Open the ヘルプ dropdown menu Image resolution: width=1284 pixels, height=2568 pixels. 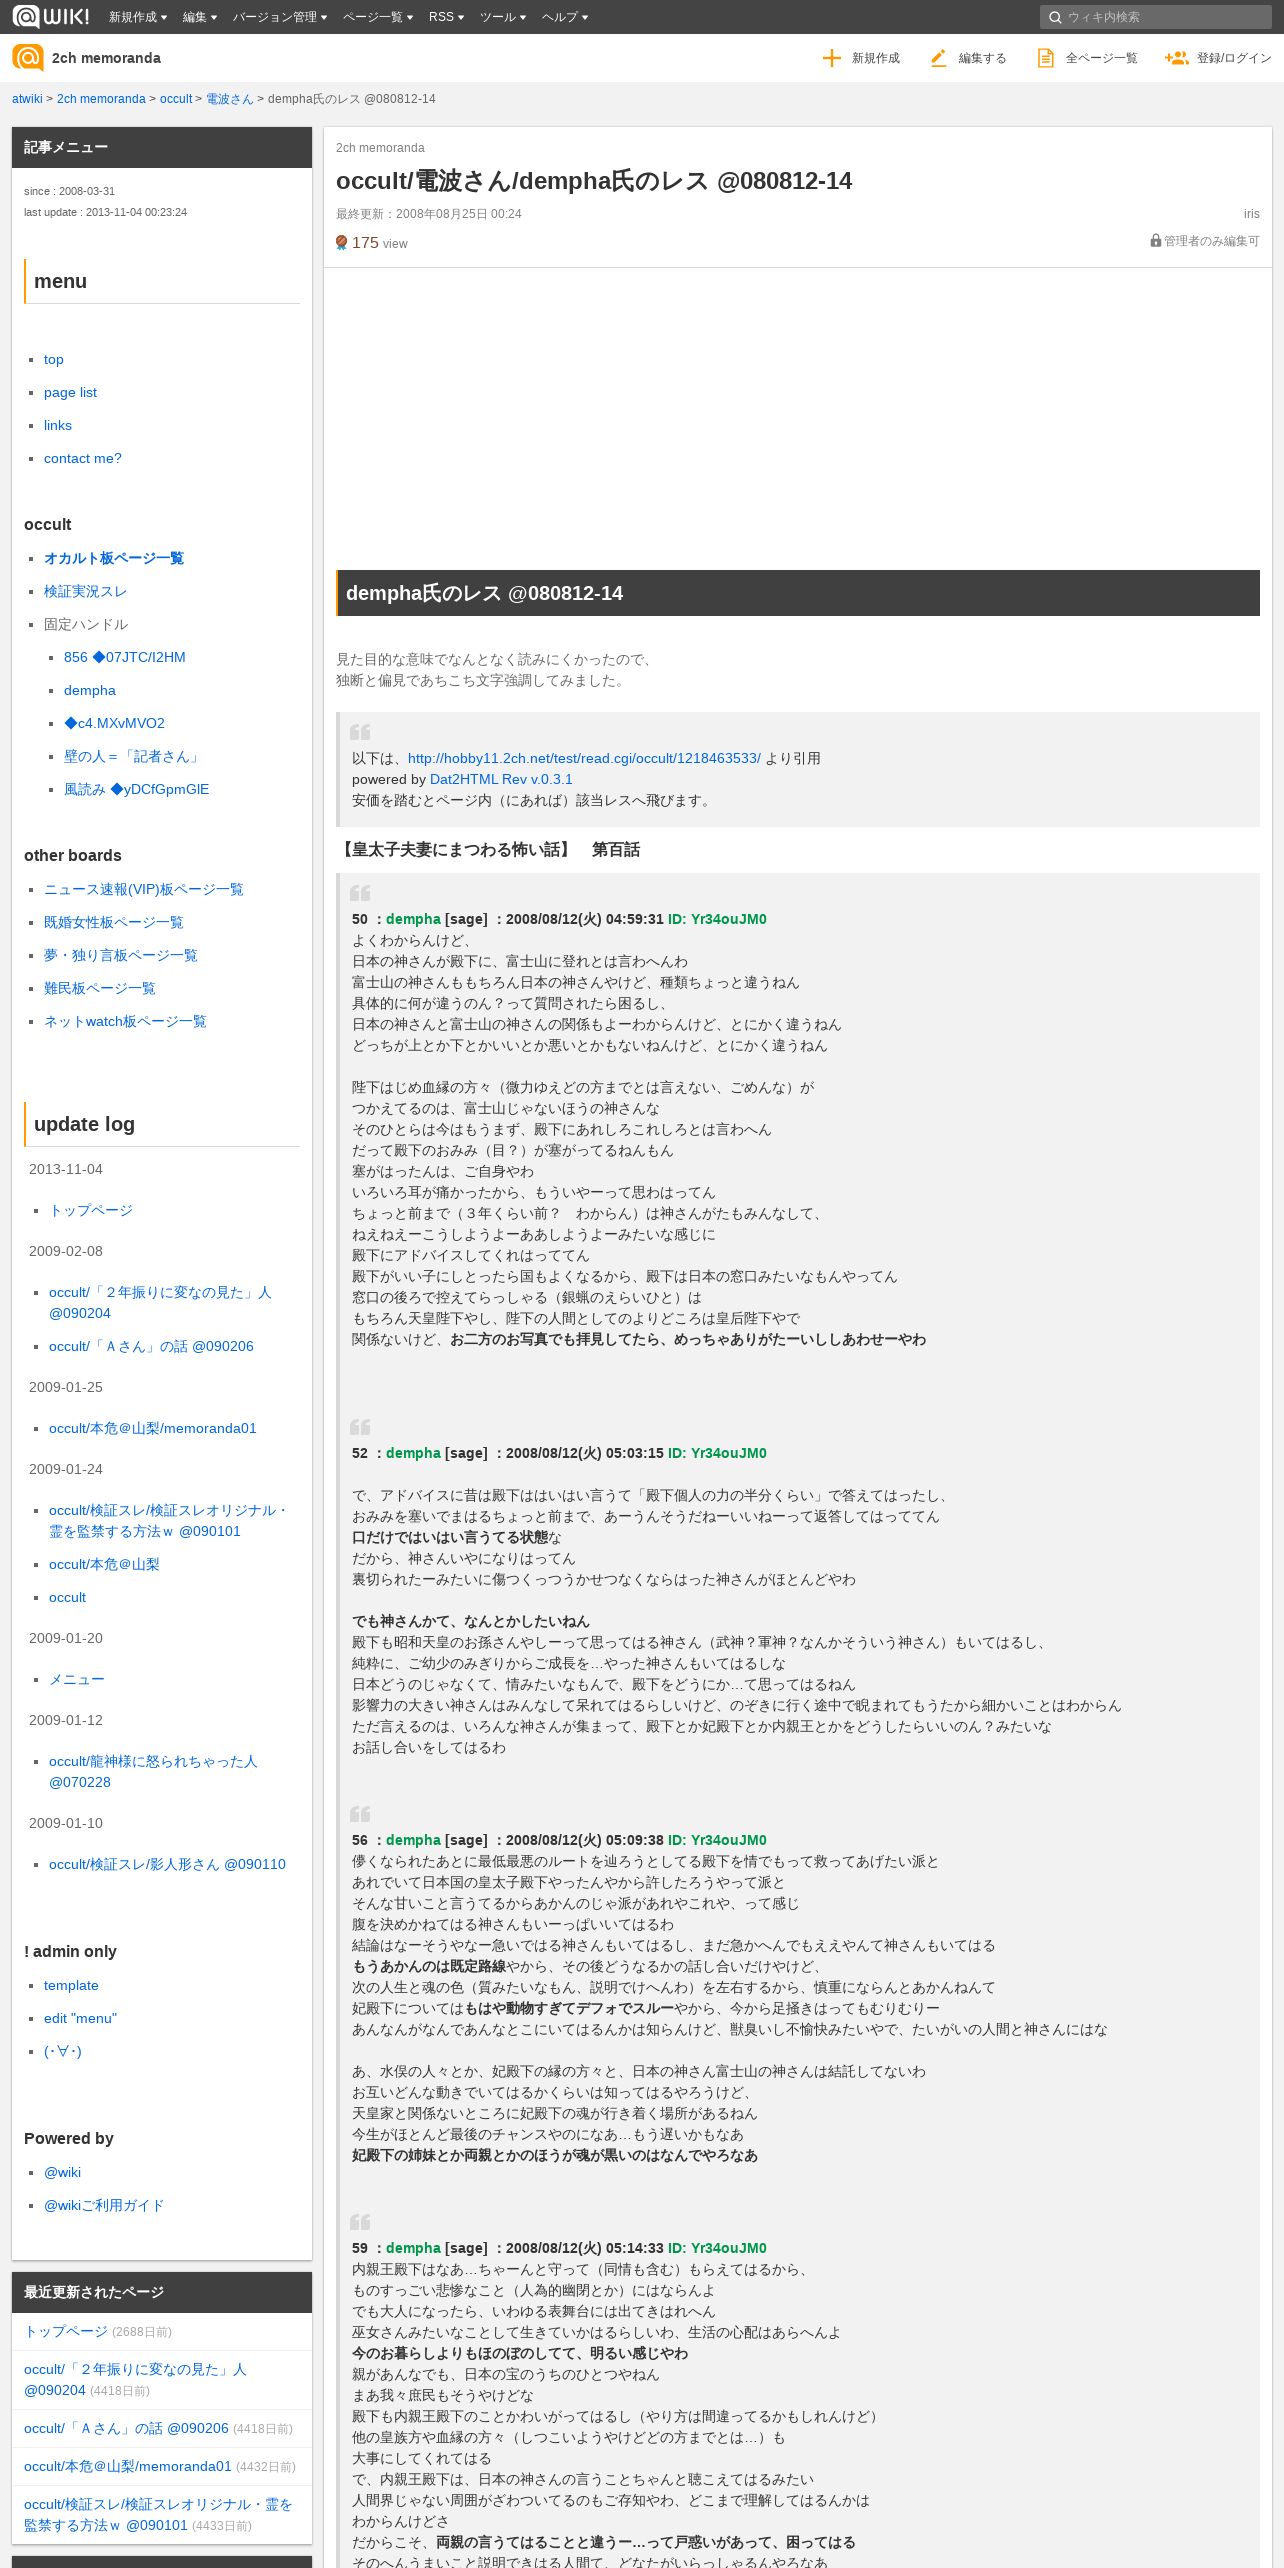click(565, 17)
